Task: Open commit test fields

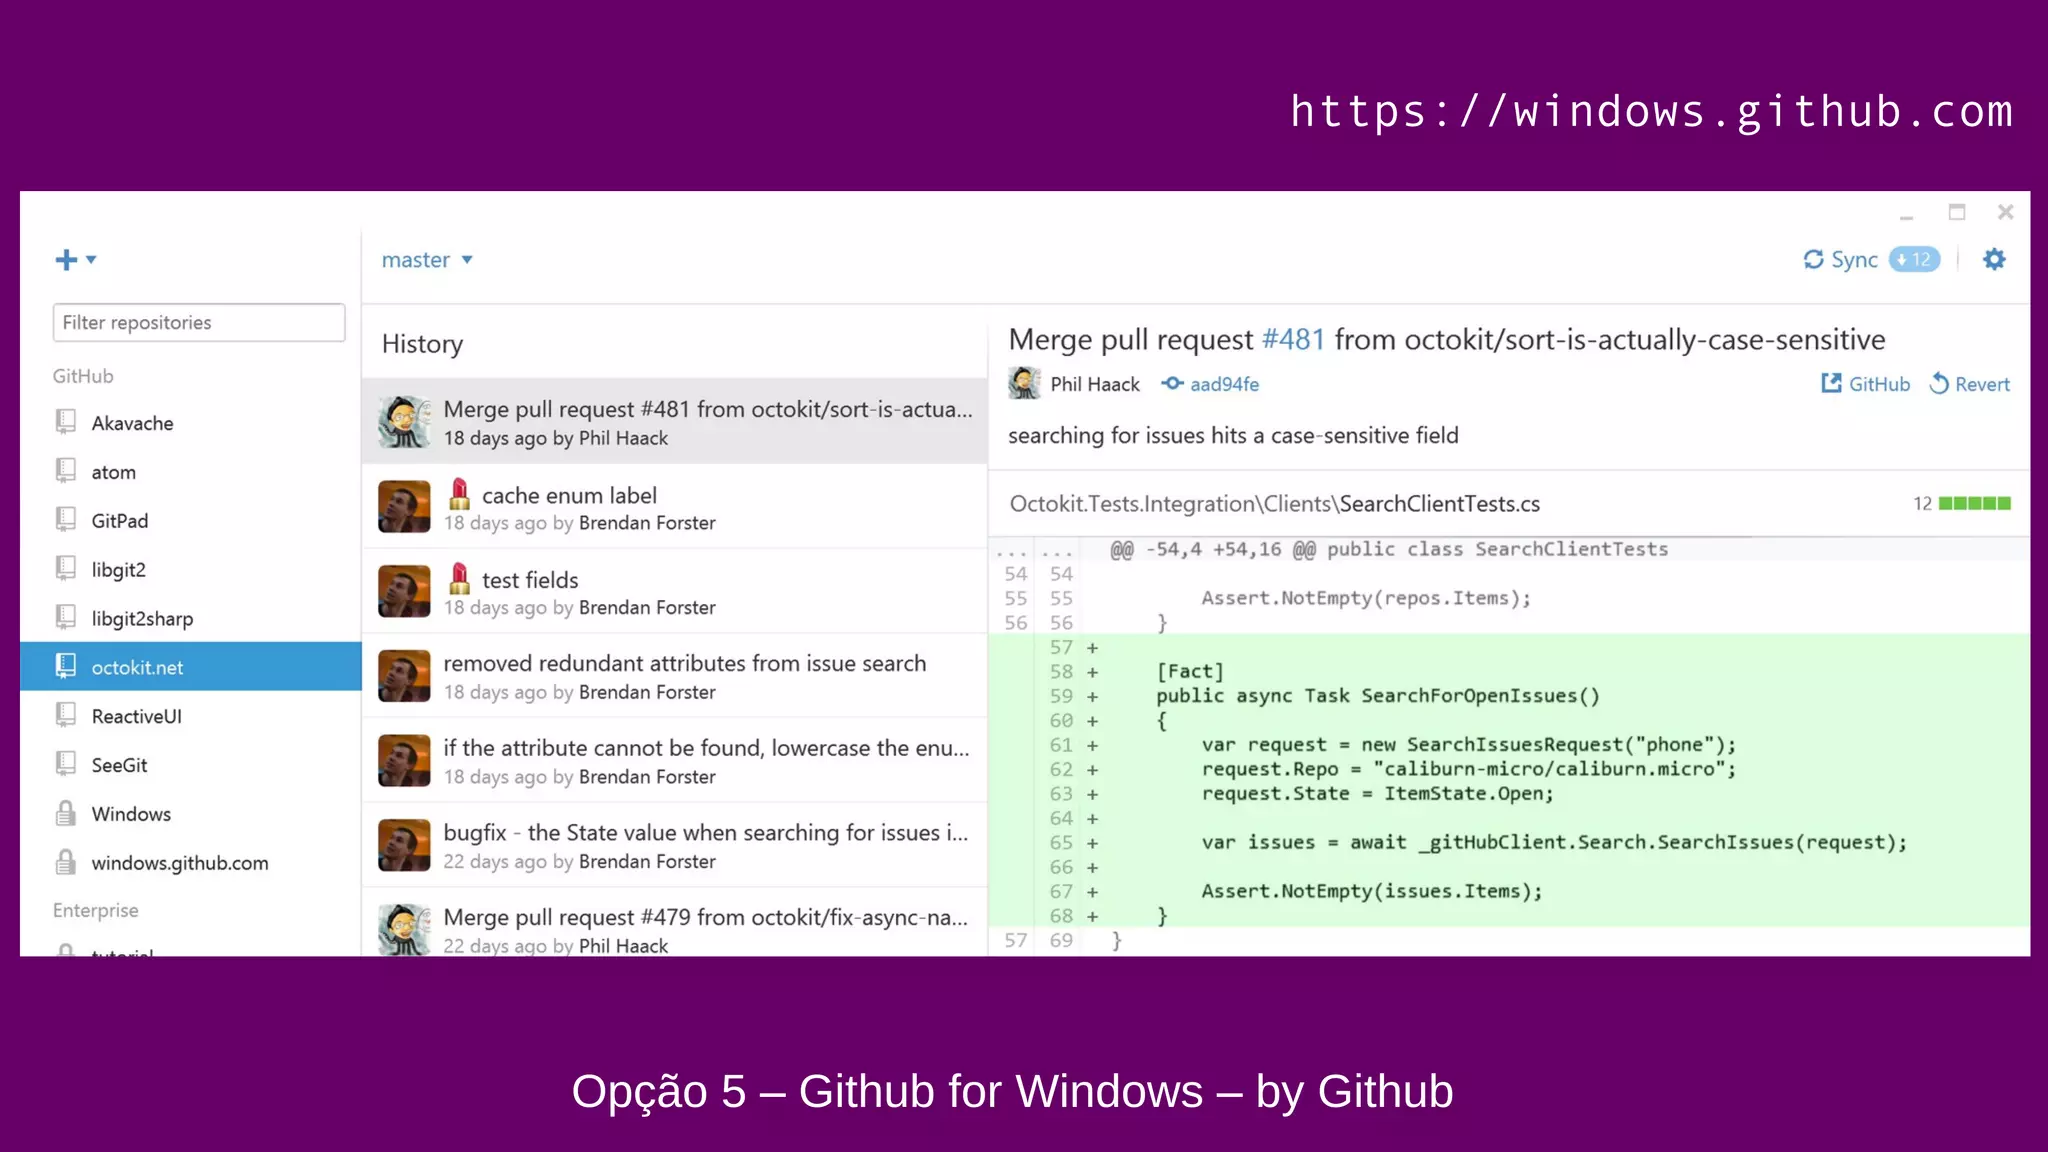Action: point(675,591)
